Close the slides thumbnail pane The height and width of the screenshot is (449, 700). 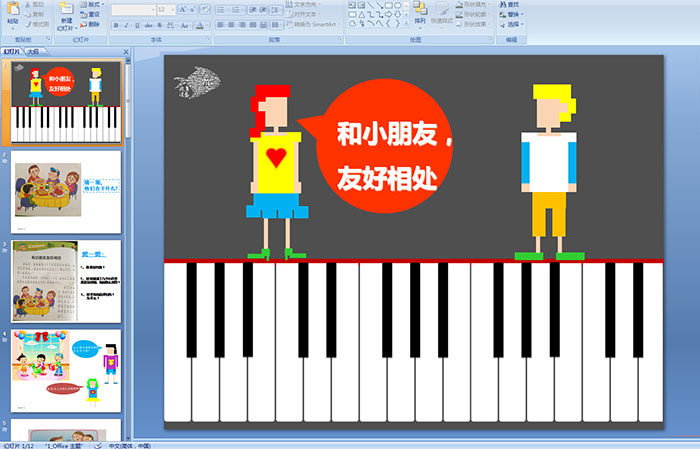126,52
